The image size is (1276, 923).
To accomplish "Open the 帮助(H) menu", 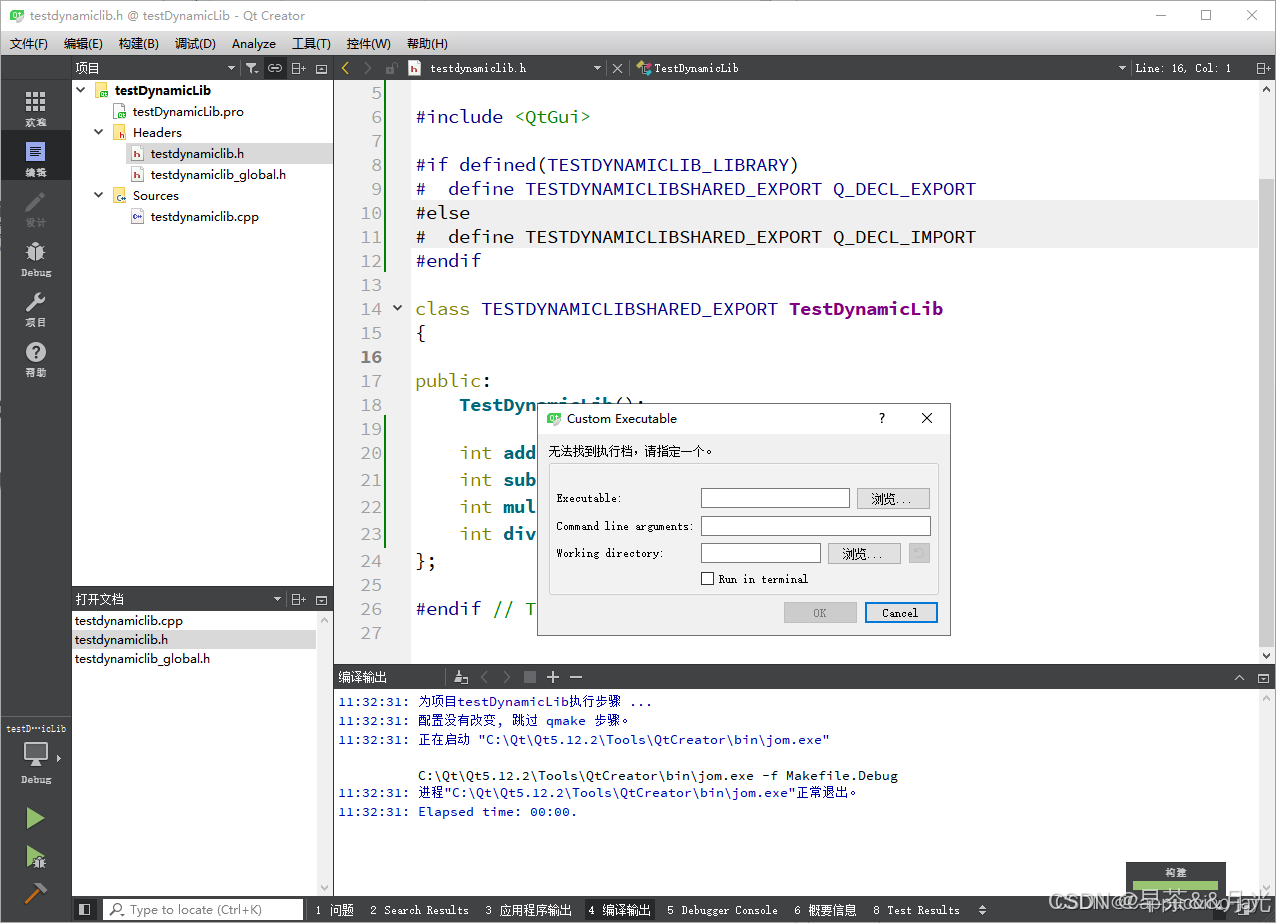I will coord(427,43).
